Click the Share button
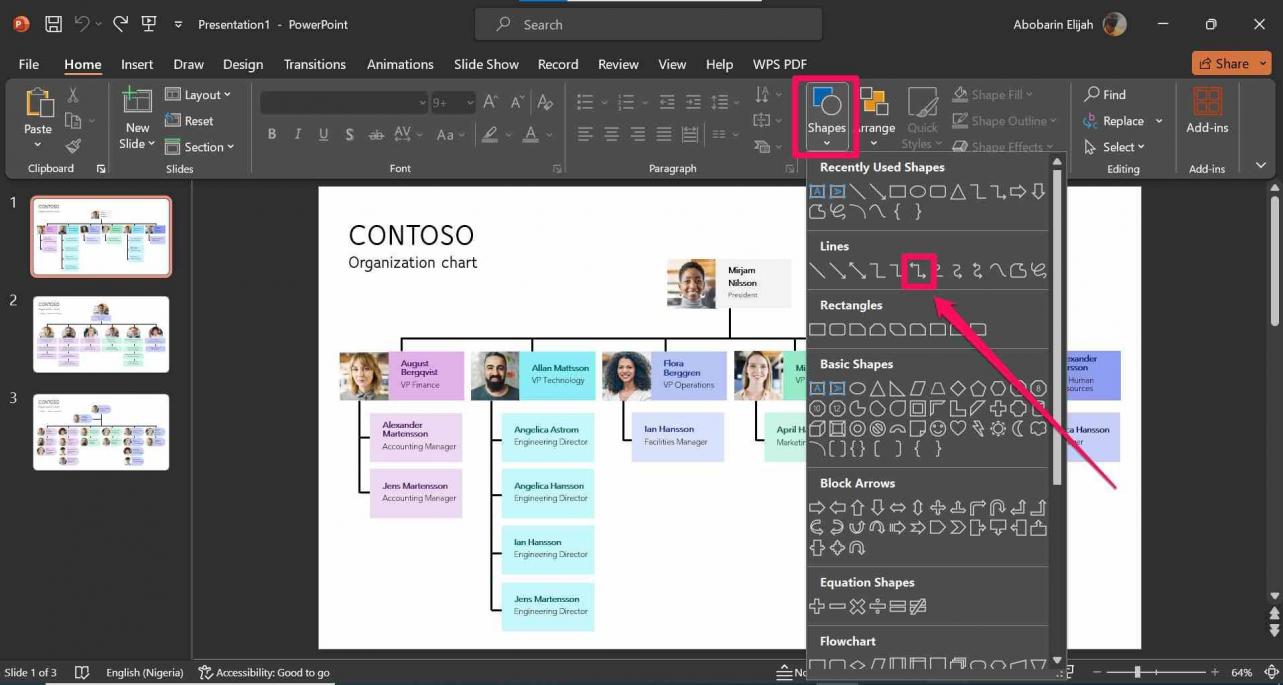1283x685 pixels. [1231, 63]
